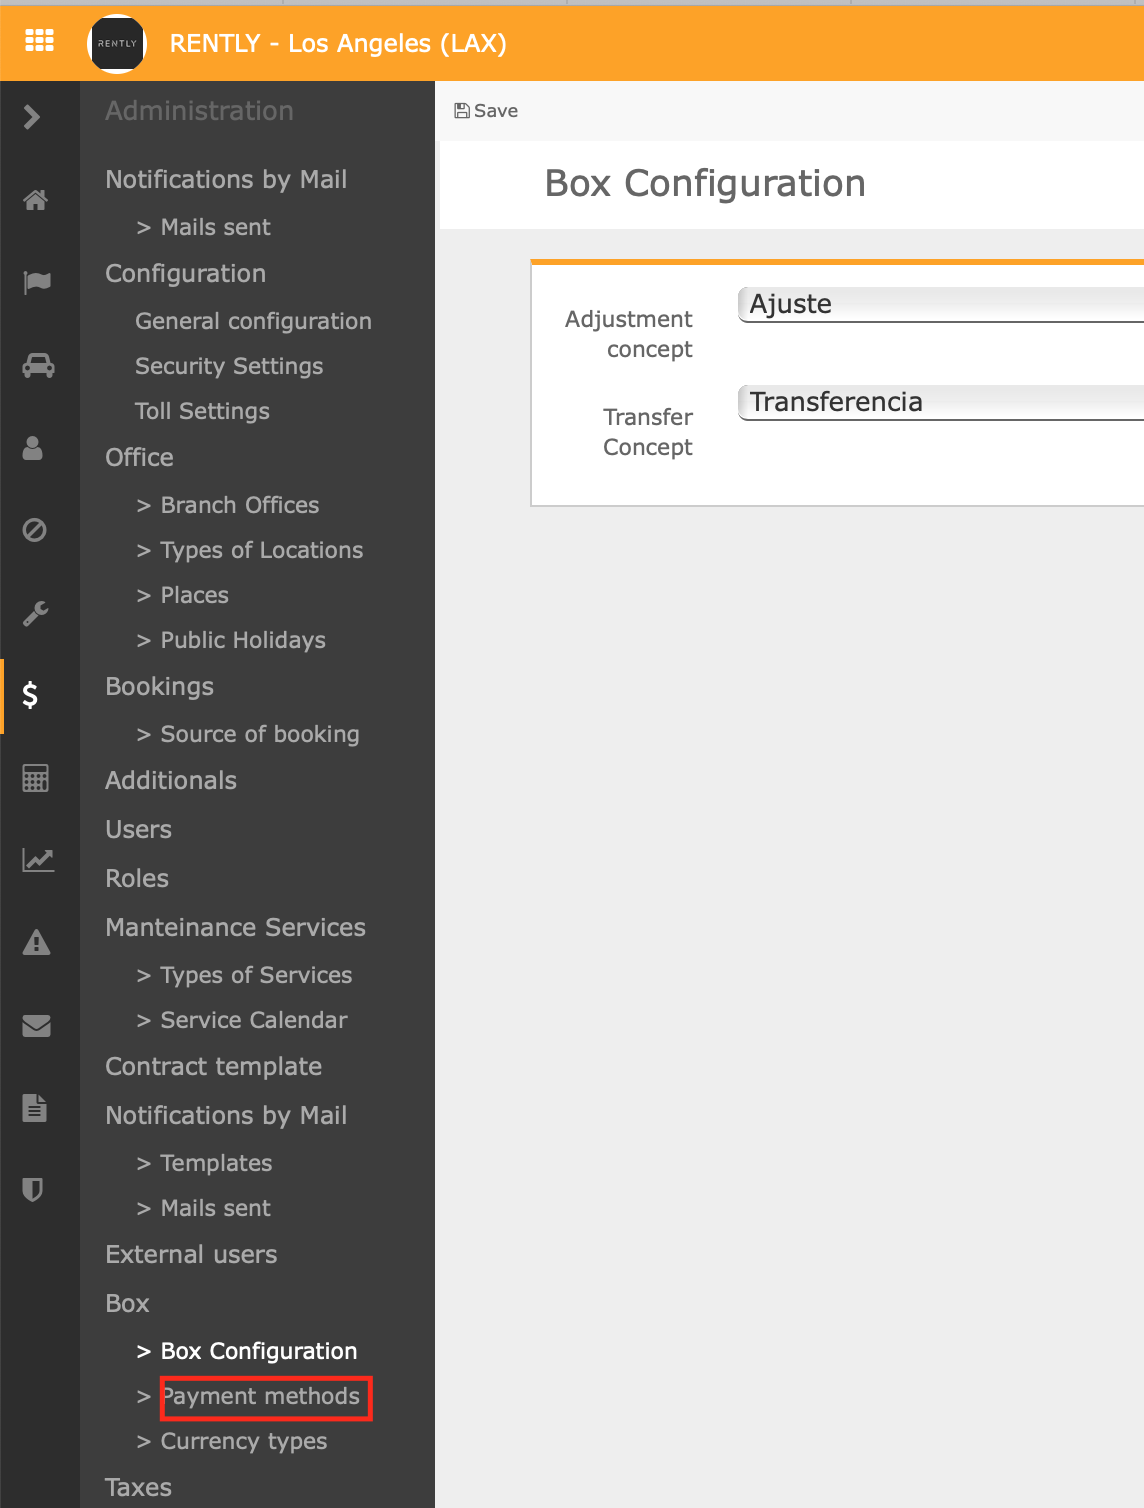Click the warning triangle icon
Screen dimensions: 1144x1508
[37, 942]
